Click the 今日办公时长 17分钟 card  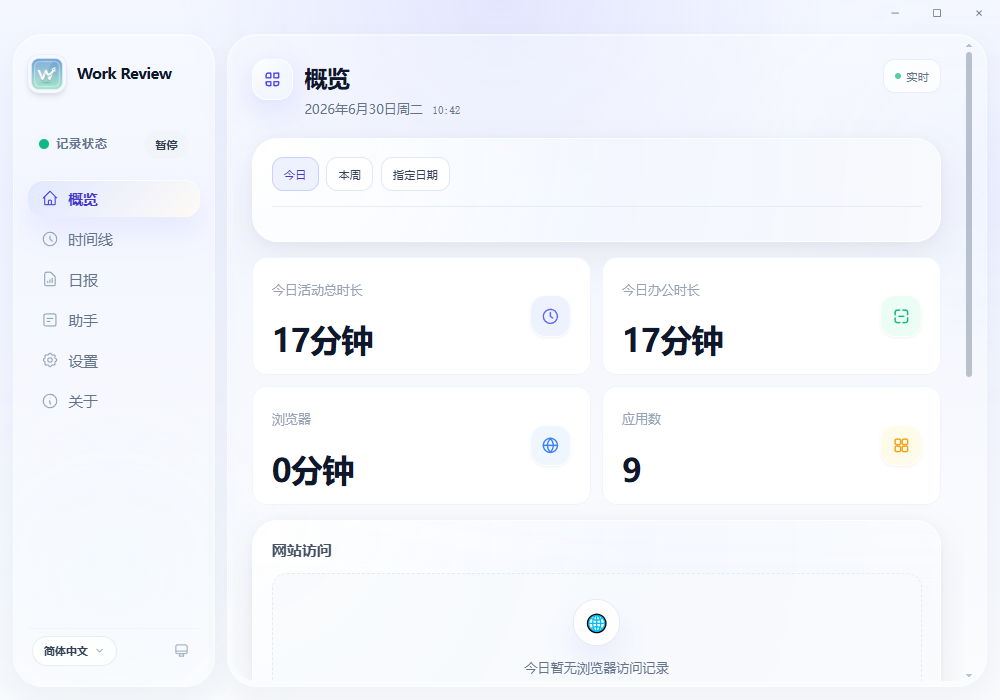pos(771,316)
